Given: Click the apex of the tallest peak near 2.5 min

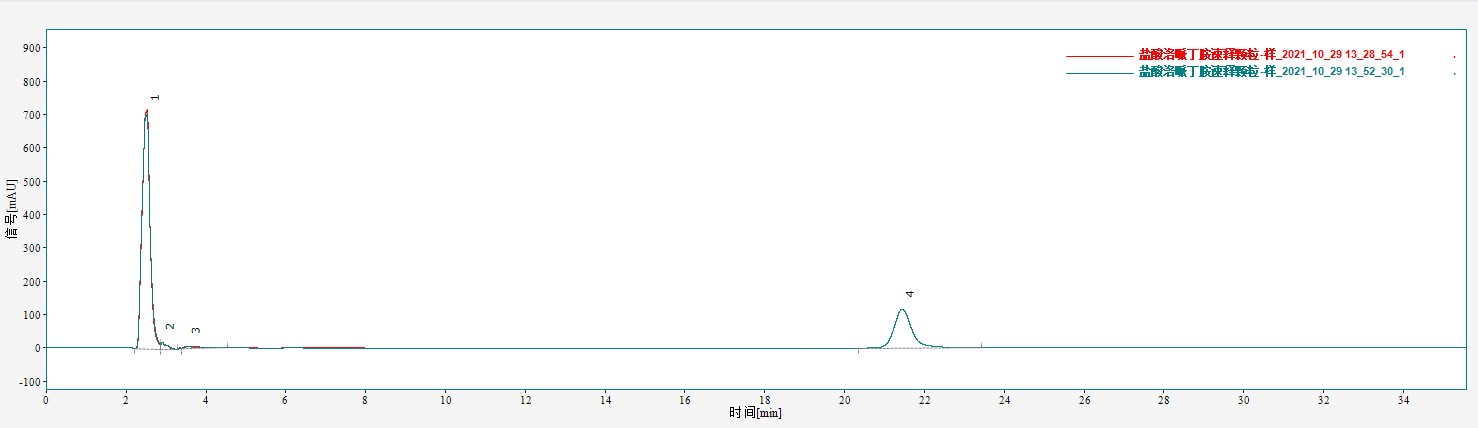Looking at the screenshot, I should click(x=146, y=112).
